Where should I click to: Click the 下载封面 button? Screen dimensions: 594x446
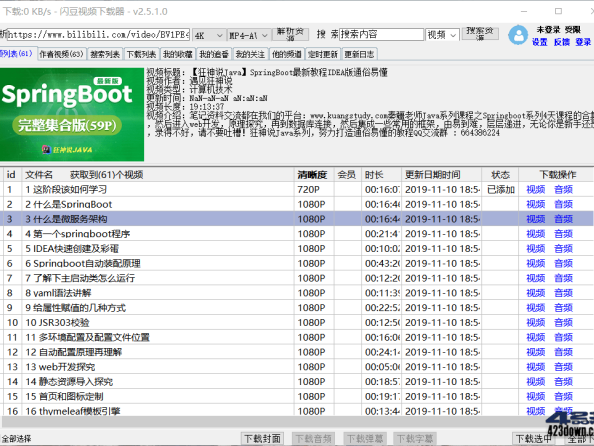pyautogui.click(x=262, y=439)
